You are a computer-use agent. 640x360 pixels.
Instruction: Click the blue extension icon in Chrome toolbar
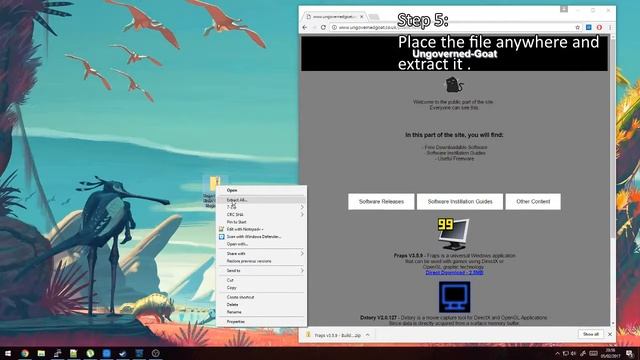click(588, 27)
